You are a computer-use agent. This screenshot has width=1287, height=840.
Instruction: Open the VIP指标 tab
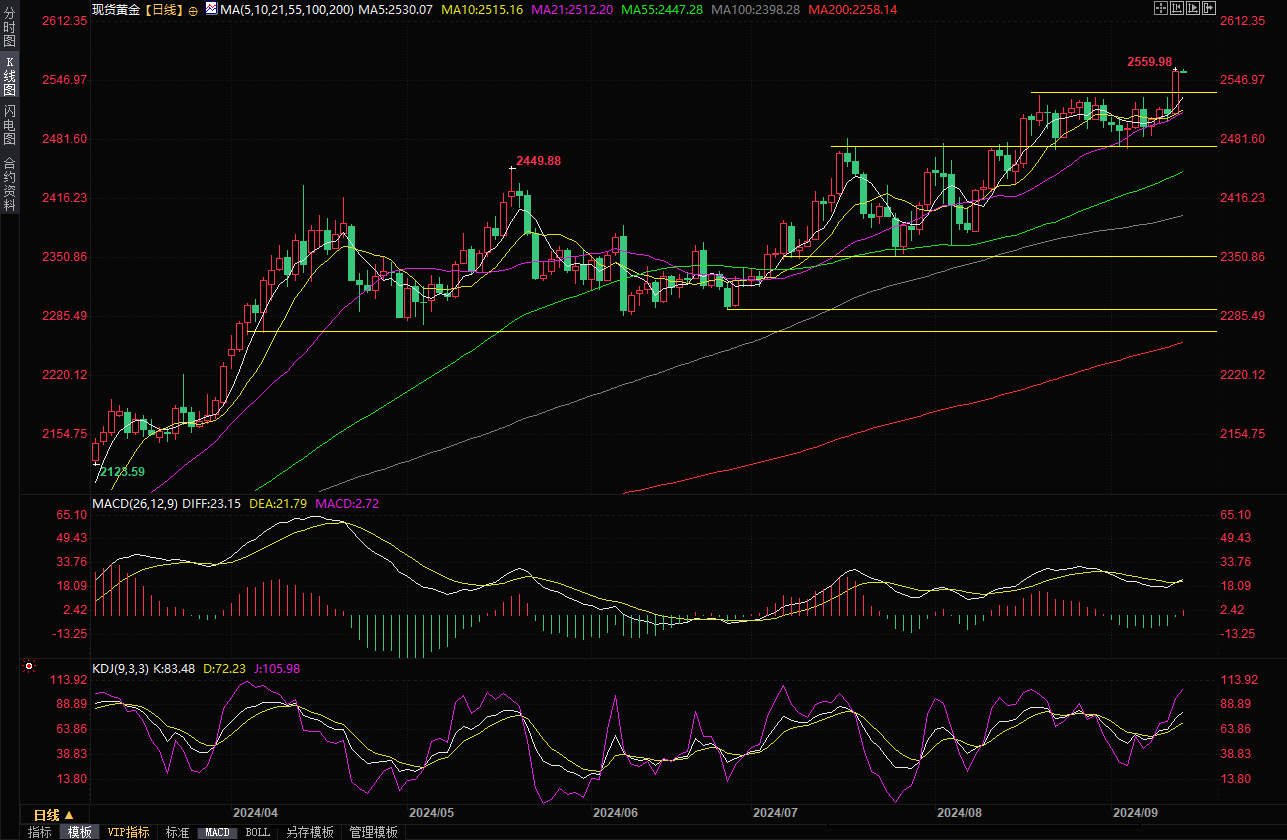coord(128,832)
